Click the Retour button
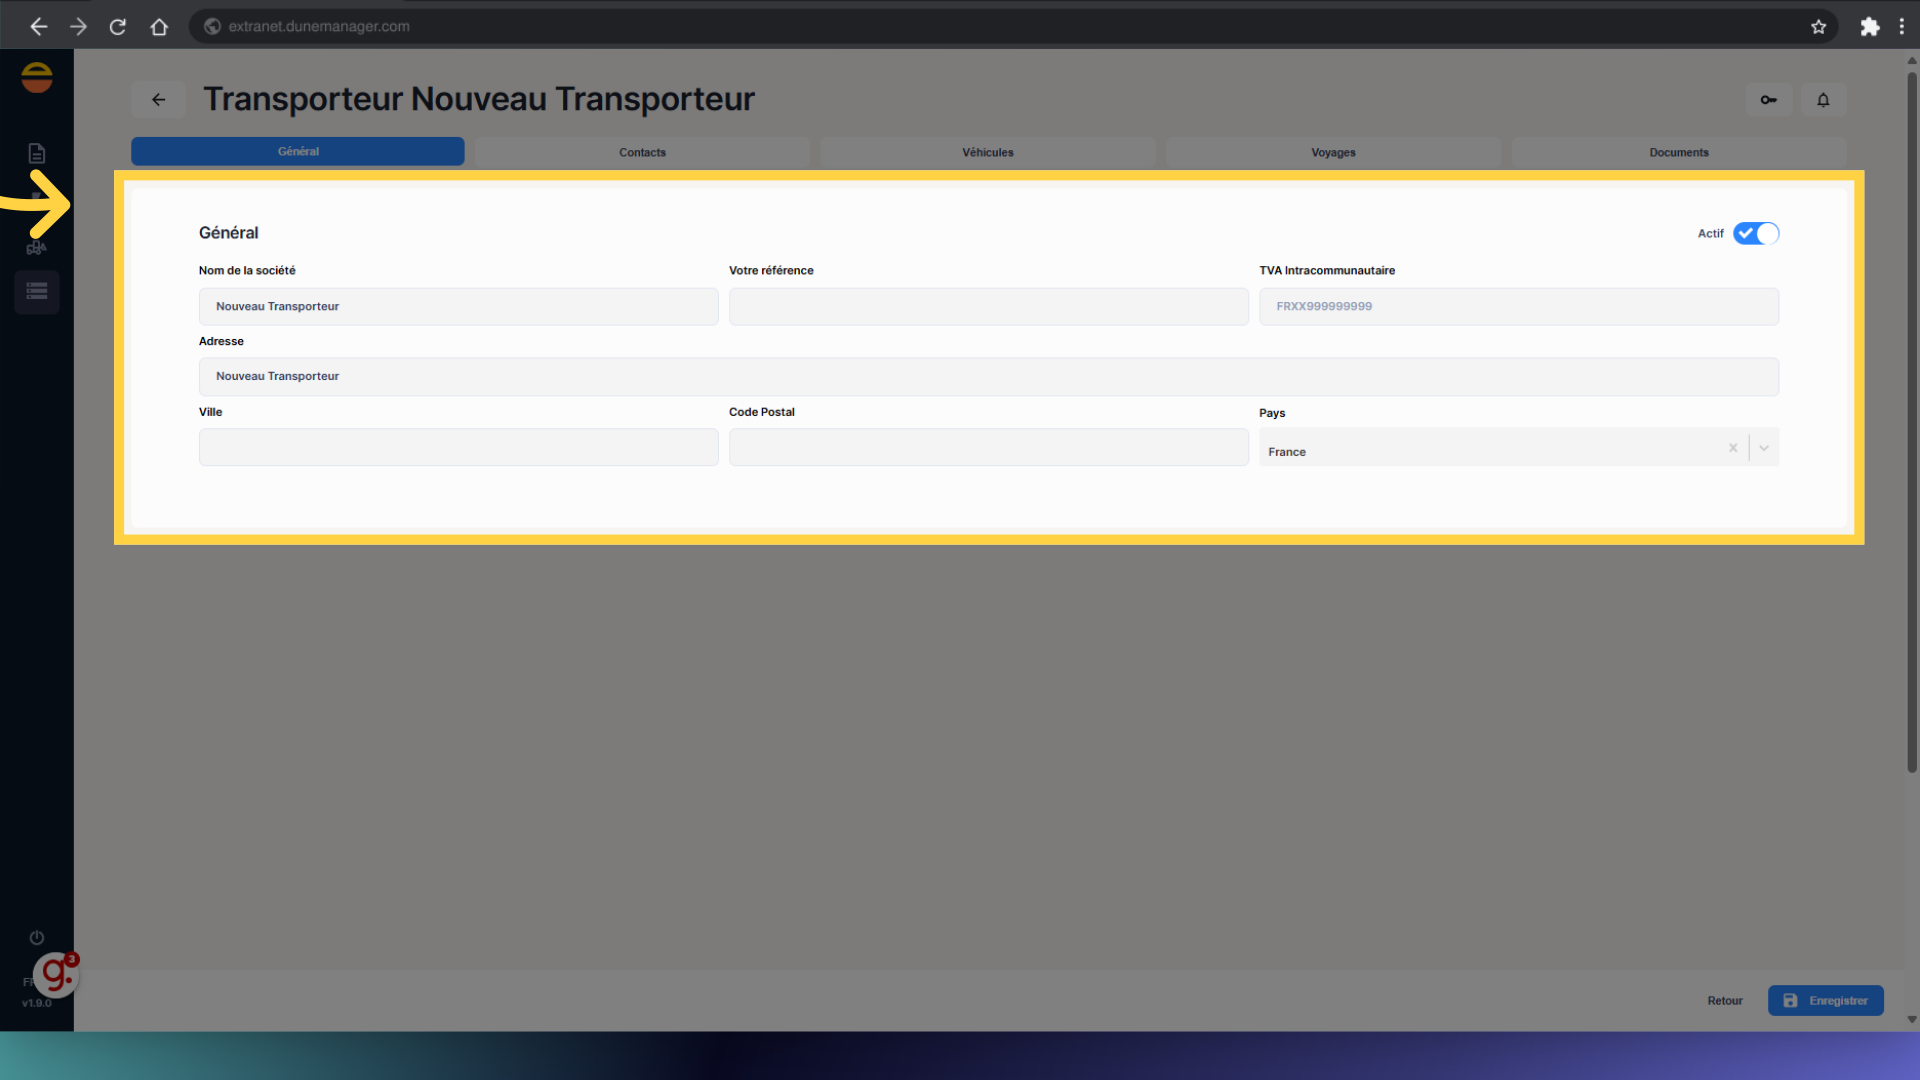Screen dimensions: 1920x1080 [x=1724, y=1000]
